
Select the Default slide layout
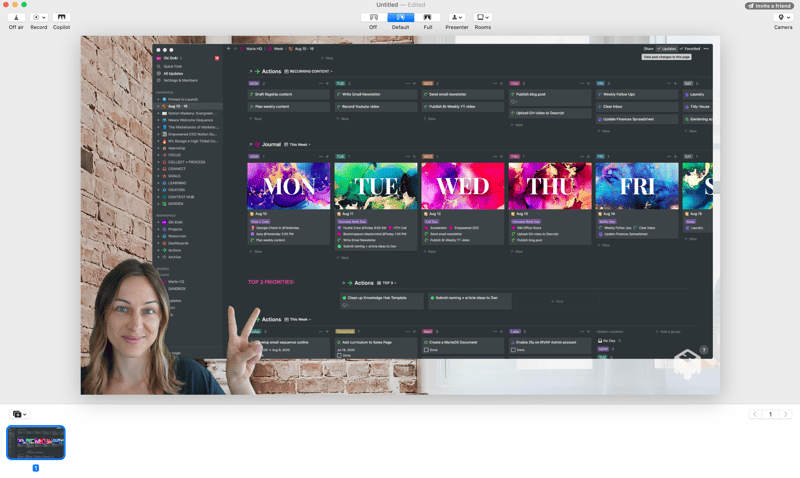tap(401, 17)
